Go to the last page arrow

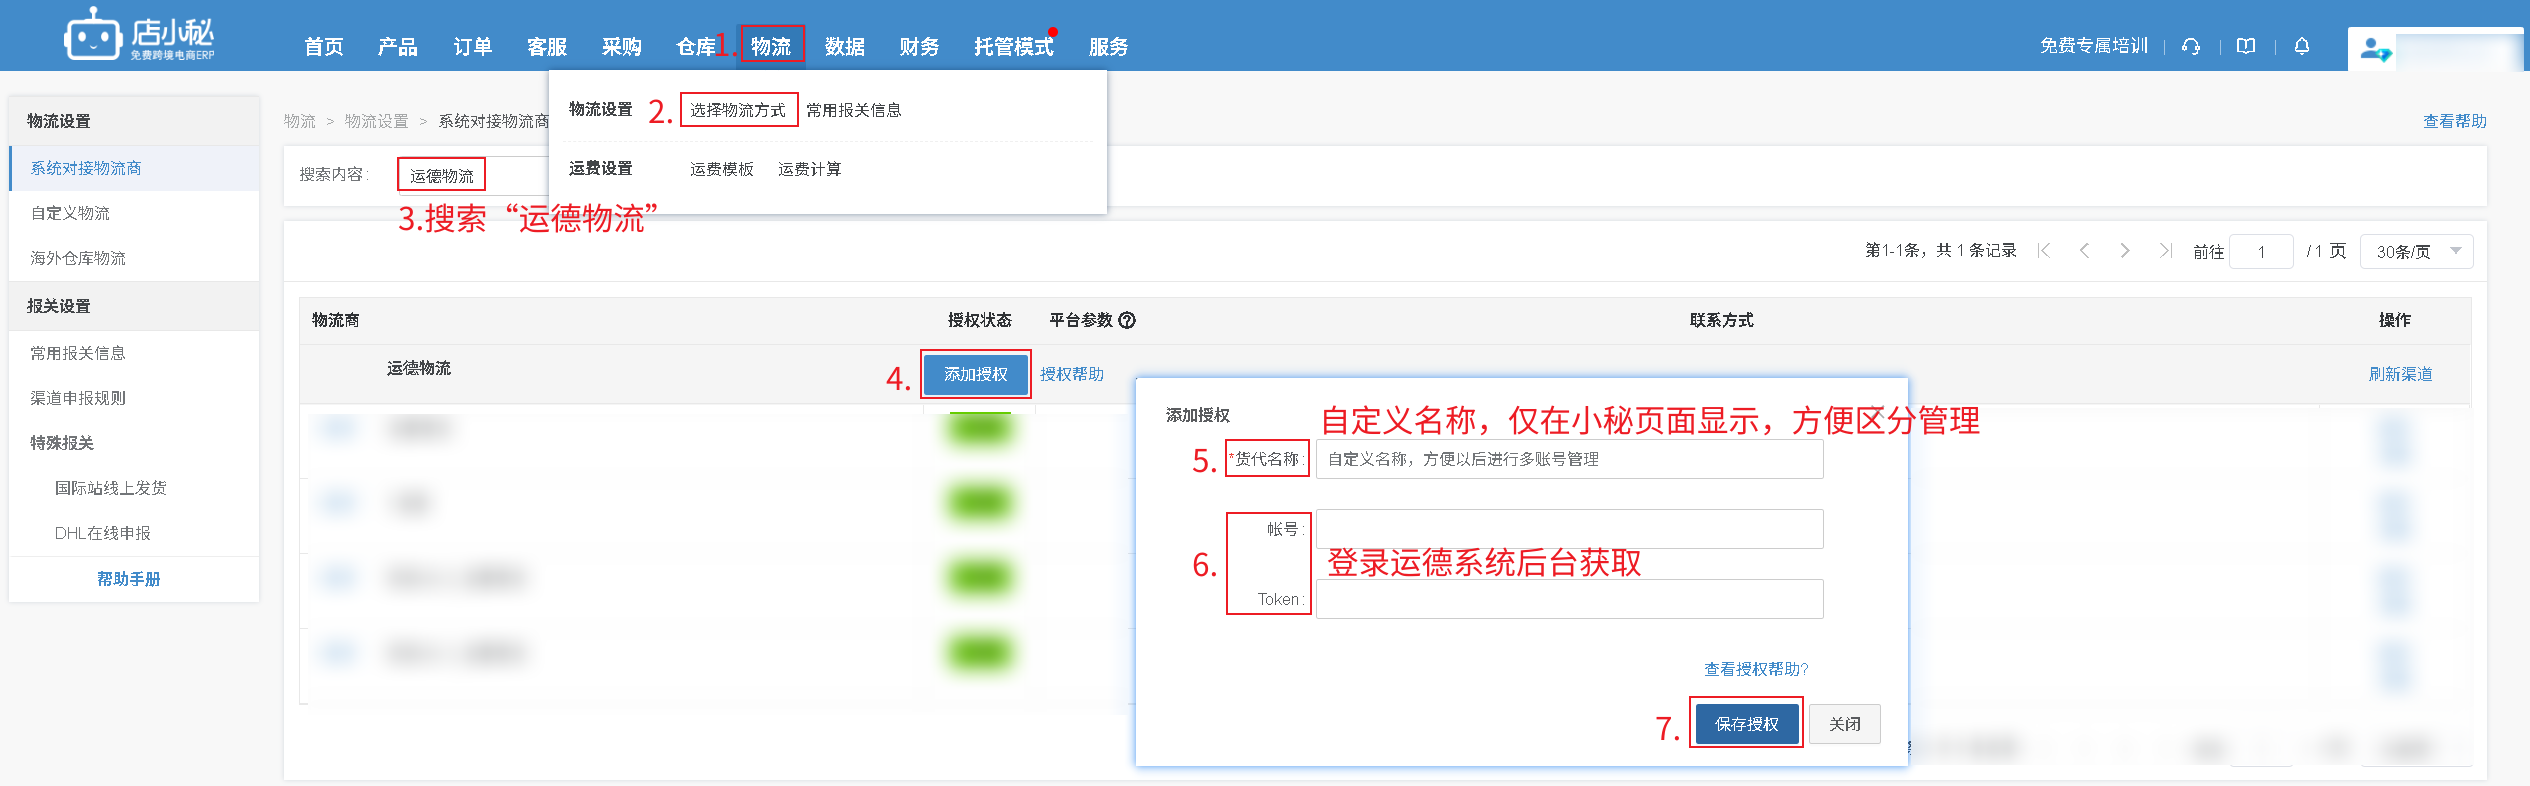(x=2165, y=250)
